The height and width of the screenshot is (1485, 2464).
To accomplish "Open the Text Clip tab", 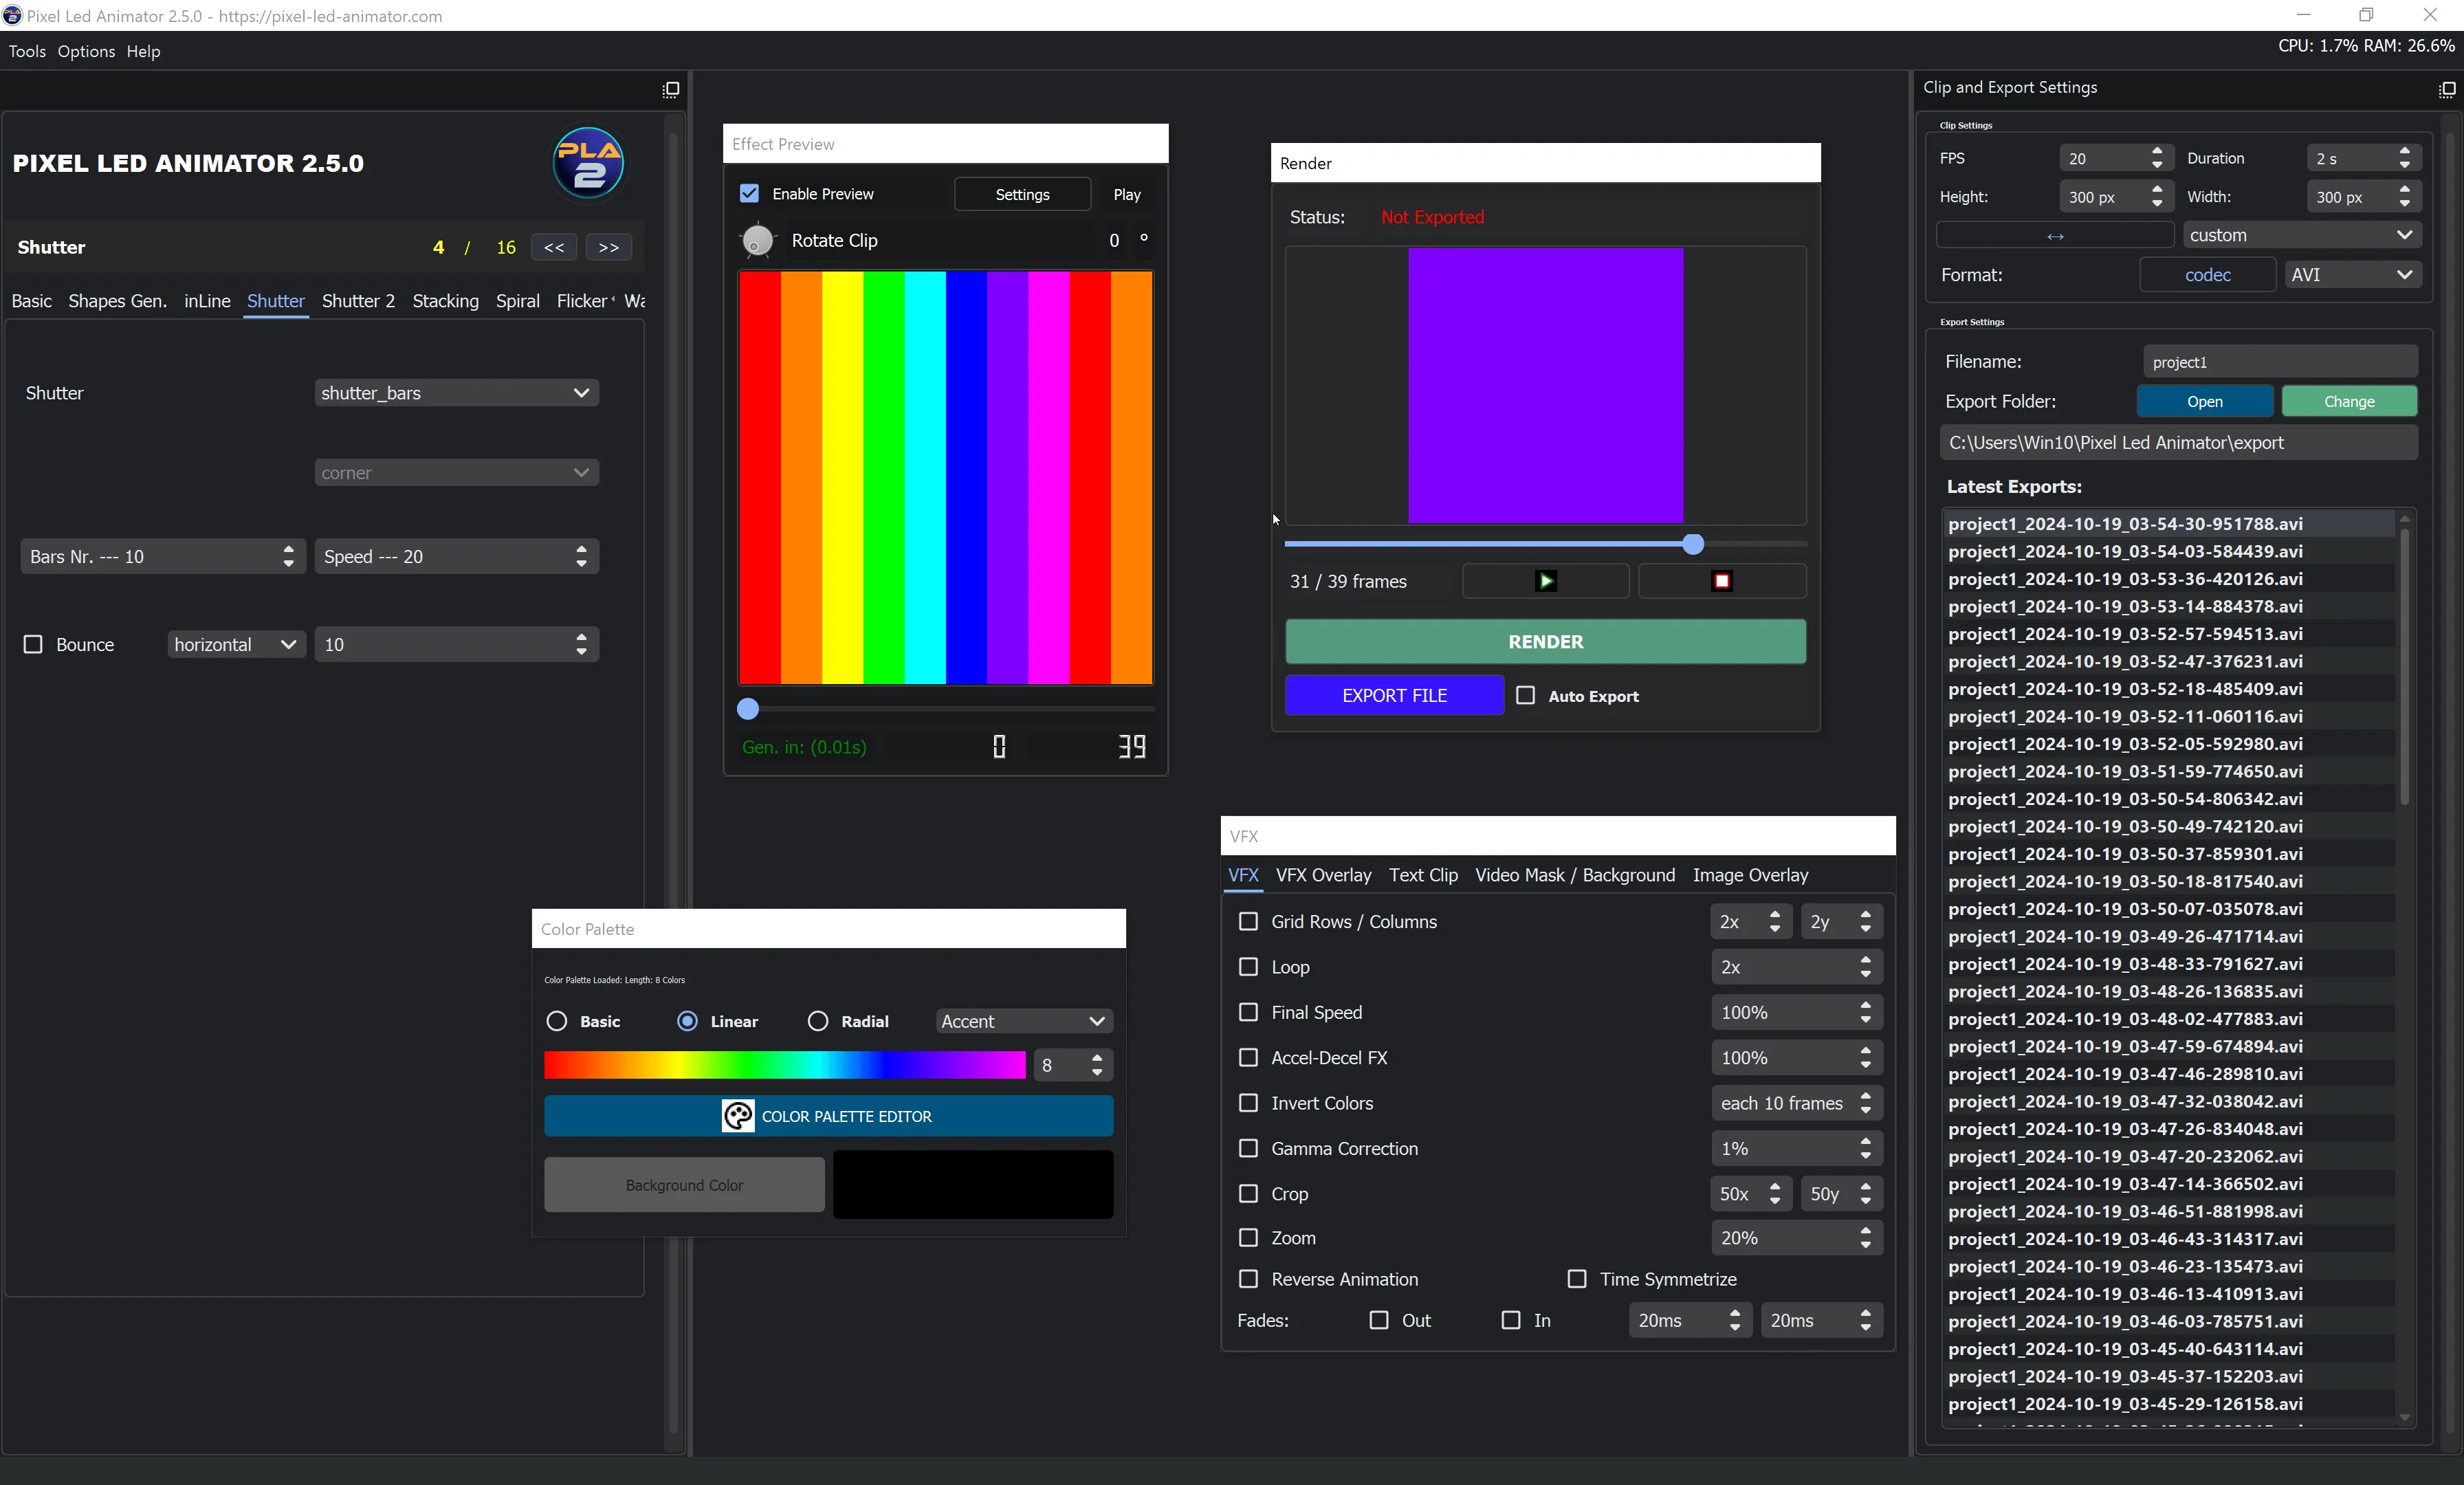I will pos(1423,875).
